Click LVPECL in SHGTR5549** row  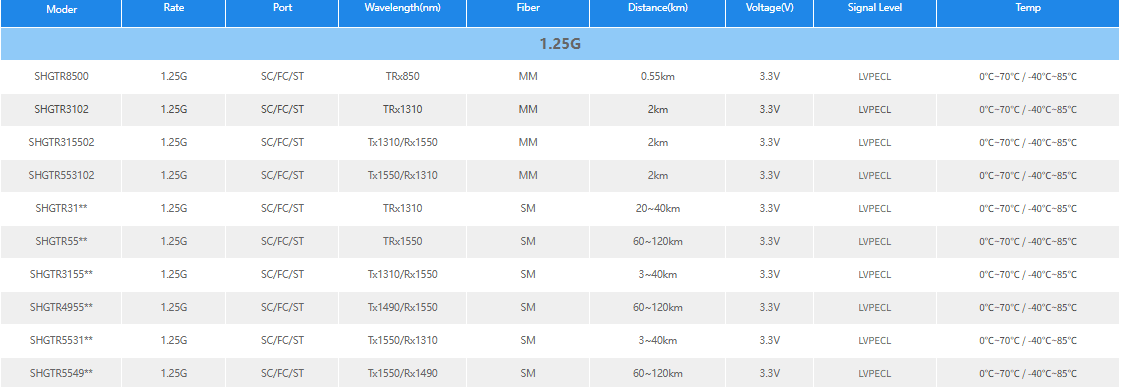pyautogui.click(x=875, y=373)
